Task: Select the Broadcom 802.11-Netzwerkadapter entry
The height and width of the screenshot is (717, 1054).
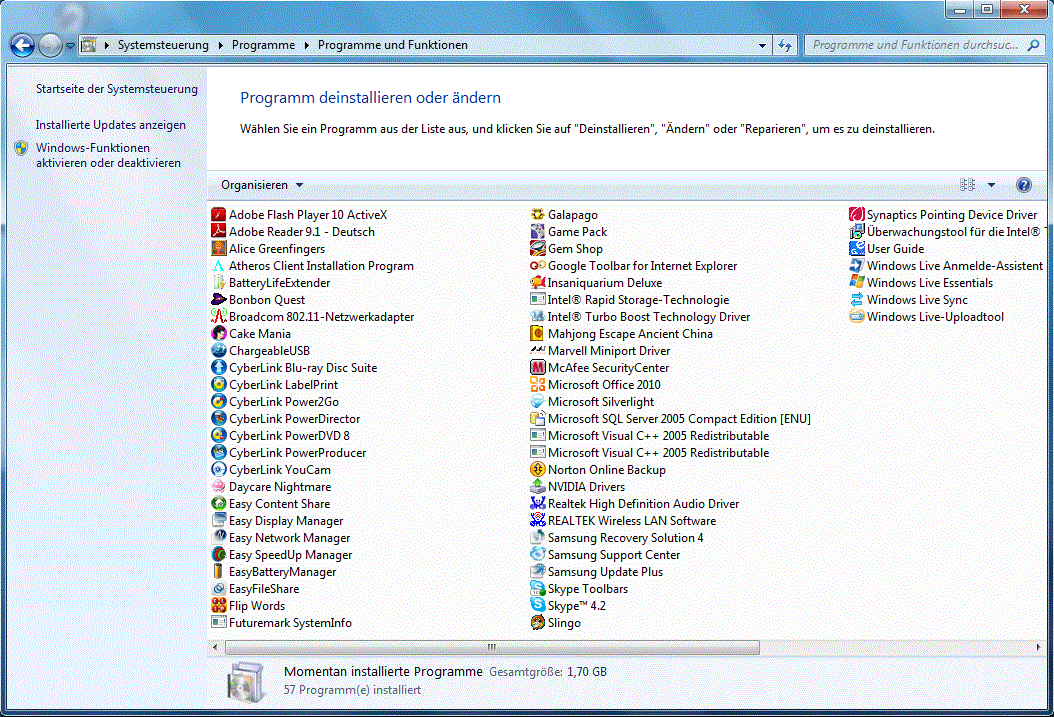Action: [x=313, y=317]
